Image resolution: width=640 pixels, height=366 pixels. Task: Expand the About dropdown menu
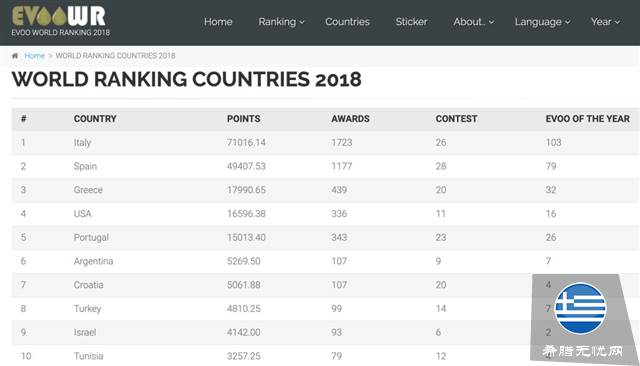(x=473, y=22)
